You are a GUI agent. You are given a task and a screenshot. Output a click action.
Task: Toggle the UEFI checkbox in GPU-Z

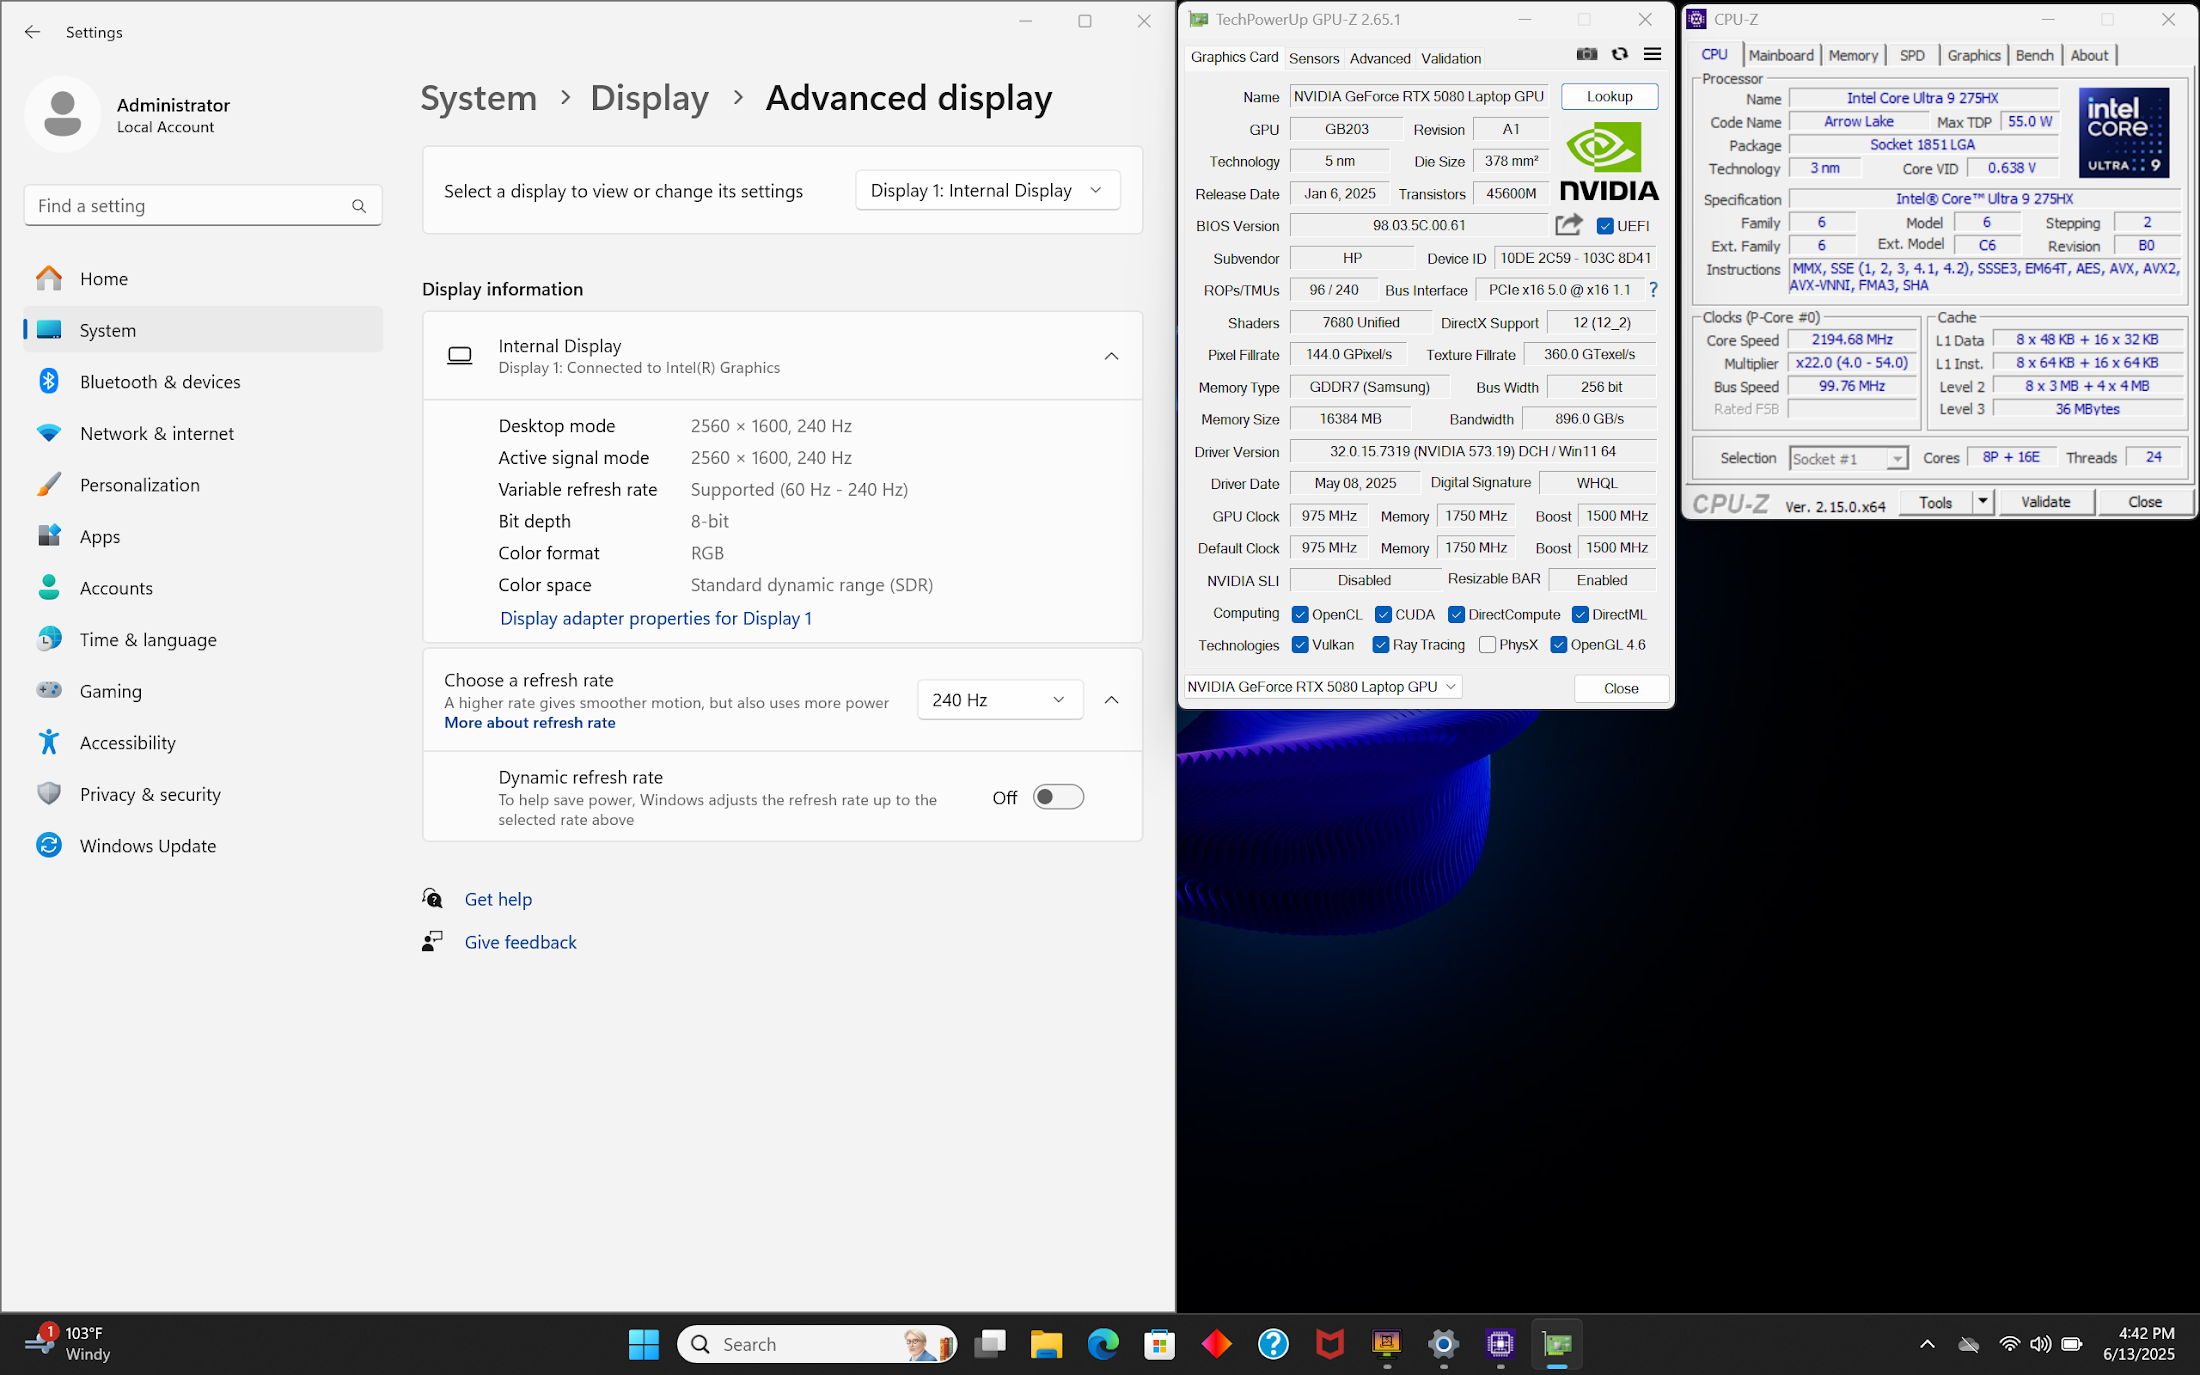point(1605,226)
